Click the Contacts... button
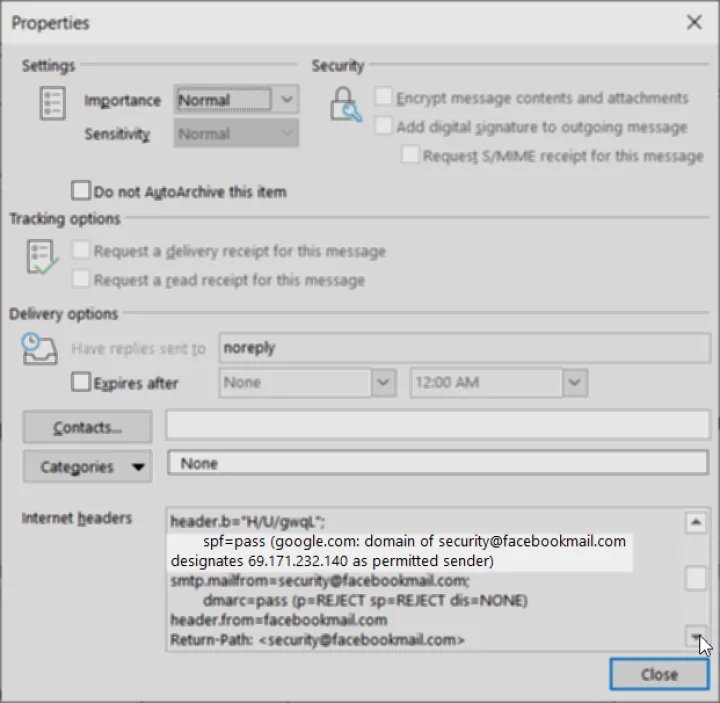Image resolution: width=720 pixels, height=703 pixels. 88,427
